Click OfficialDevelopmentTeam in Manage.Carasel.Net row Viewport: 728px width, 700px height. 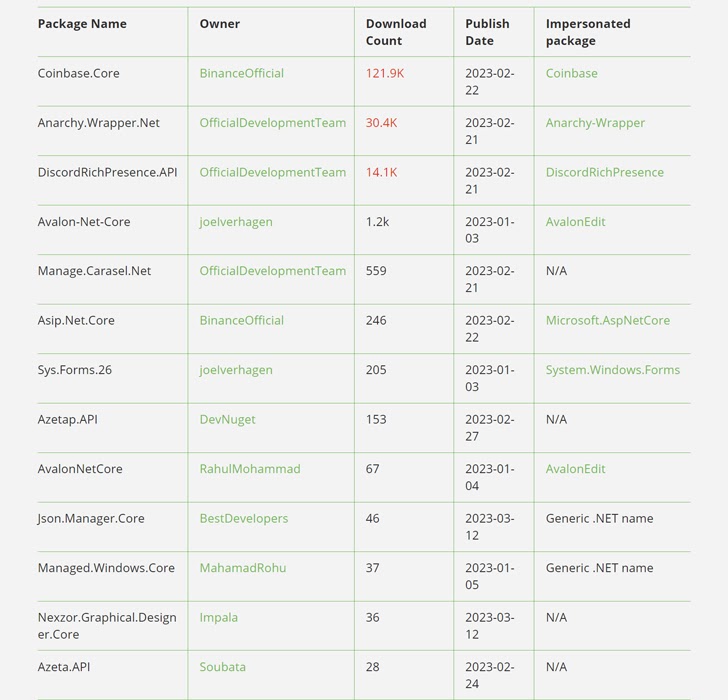pos(272,271)
